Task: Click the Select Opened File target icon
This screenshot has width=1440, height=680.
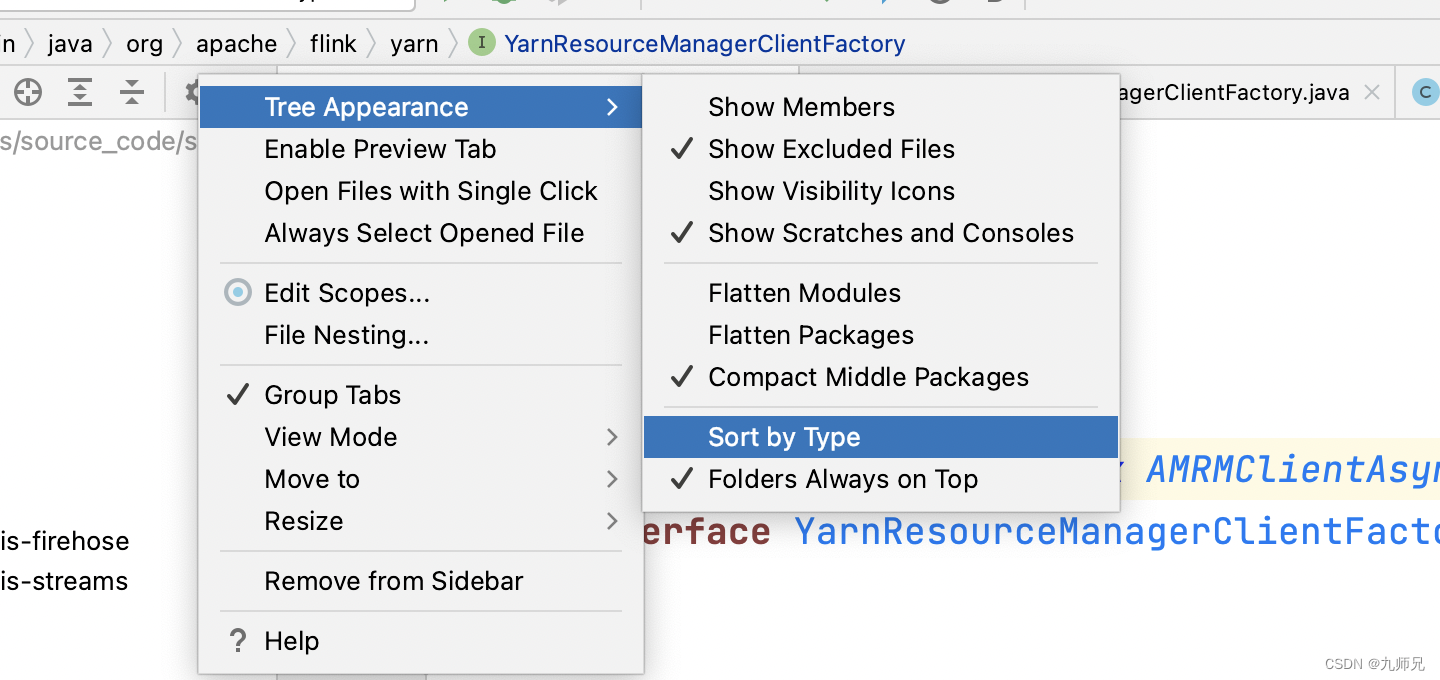Action: [x=28, y=93]
